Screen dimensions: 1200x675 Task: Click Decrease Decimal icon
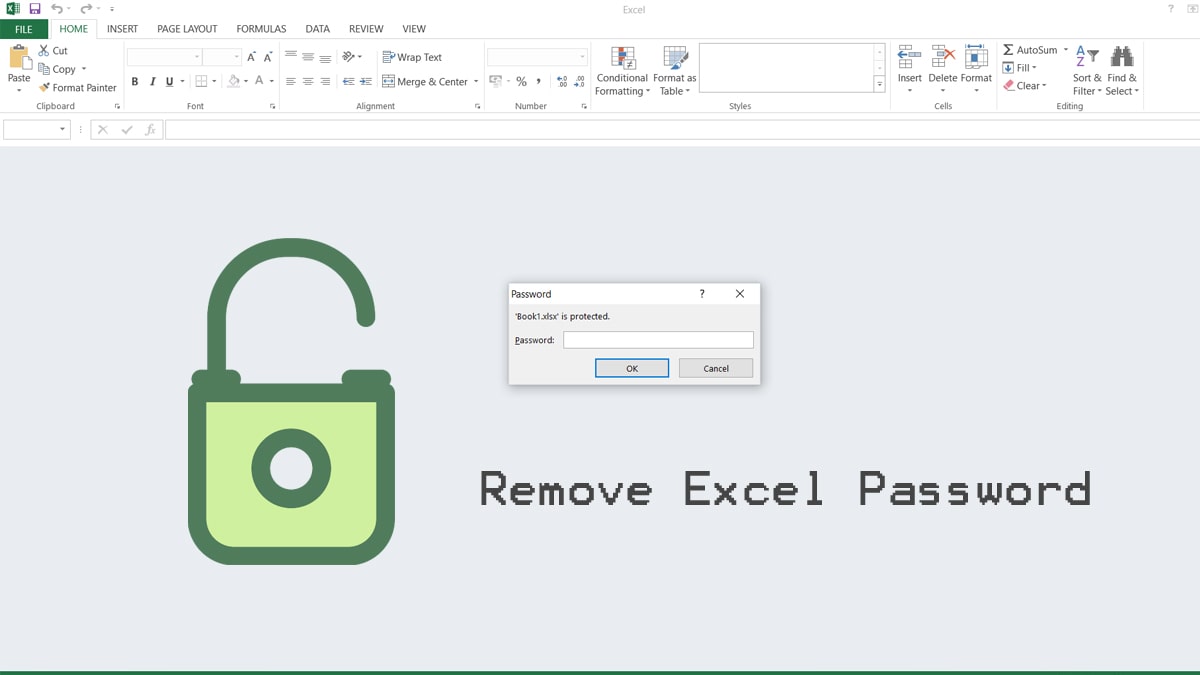pyautogui.click(x=580, y=81)
